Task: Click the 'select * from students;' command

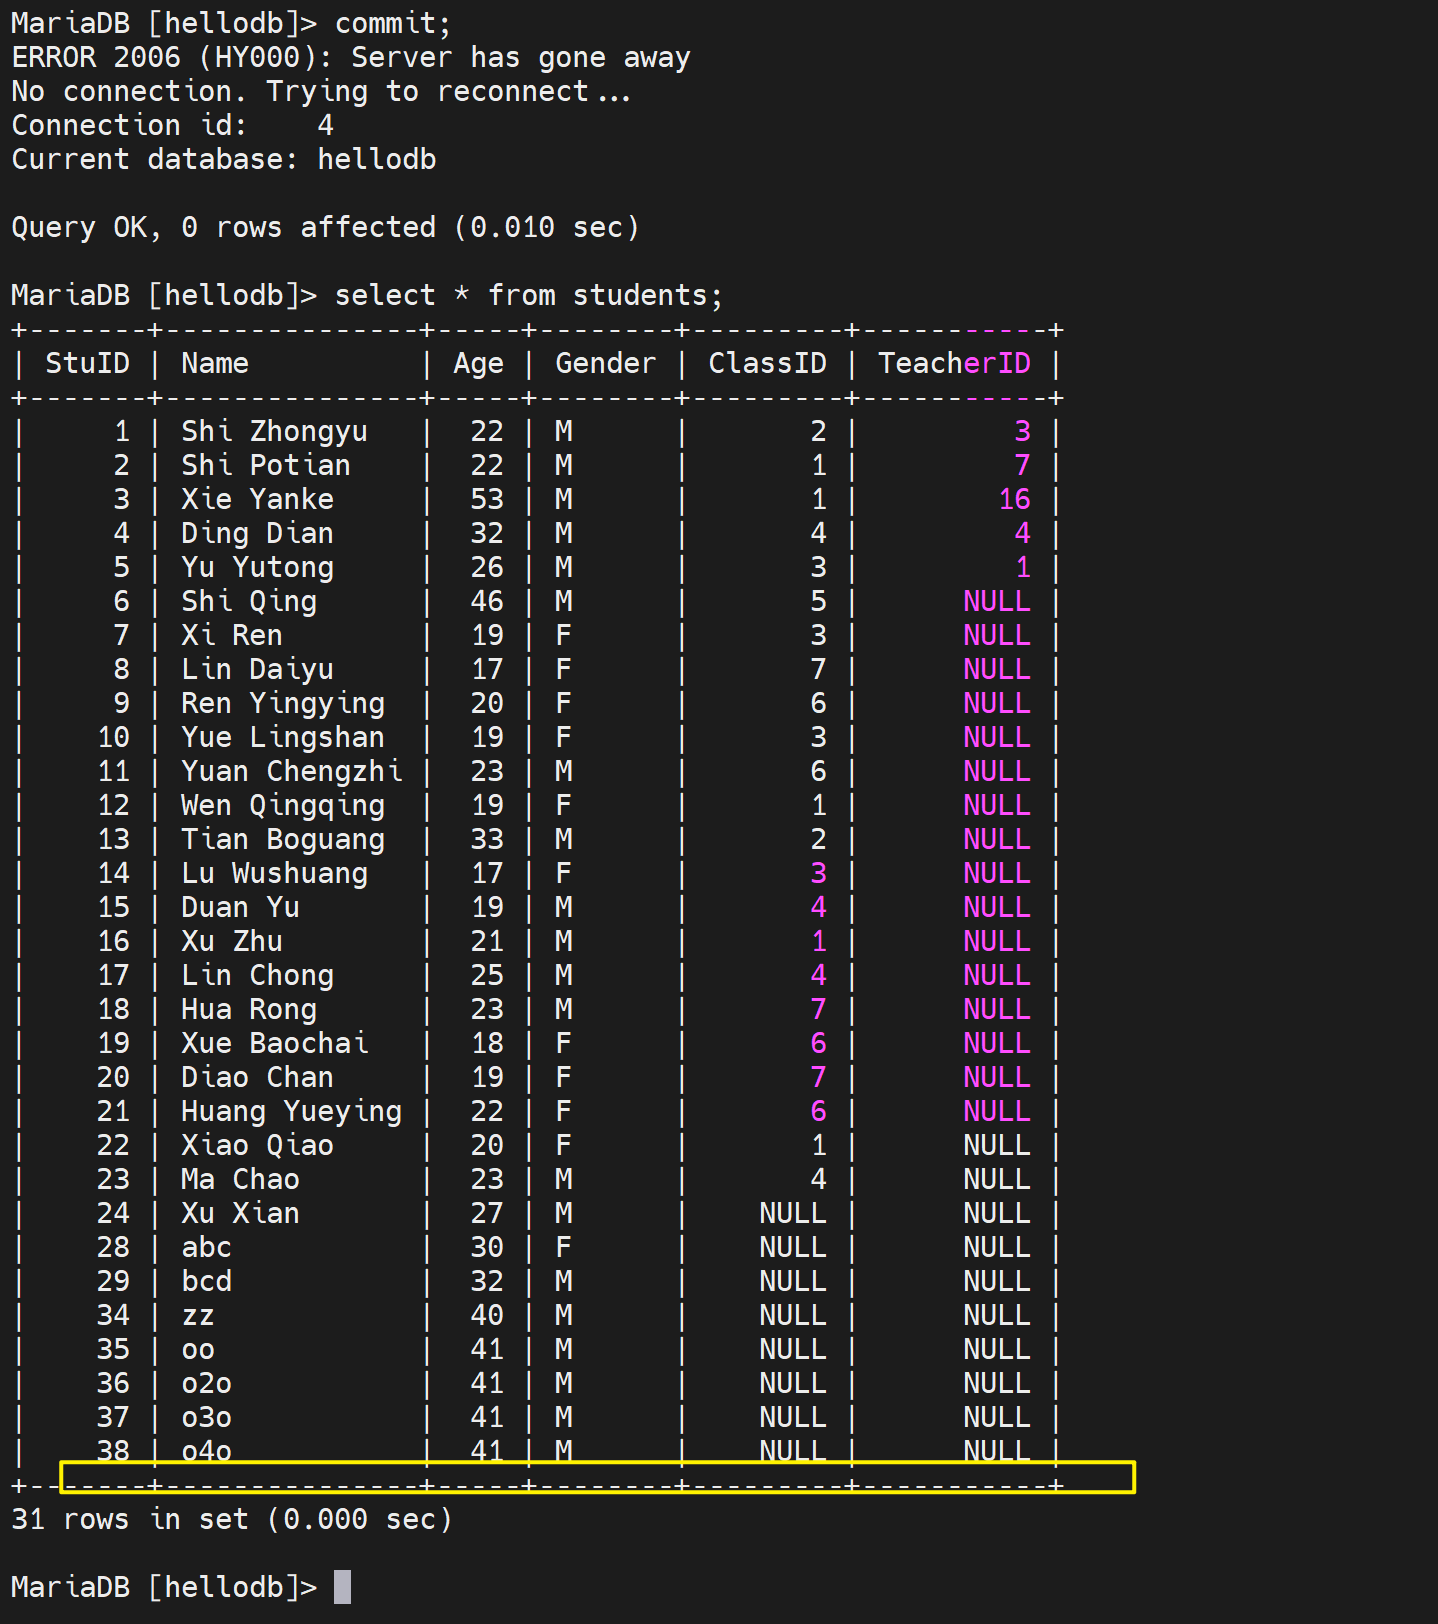Action: tap(528, 295)
